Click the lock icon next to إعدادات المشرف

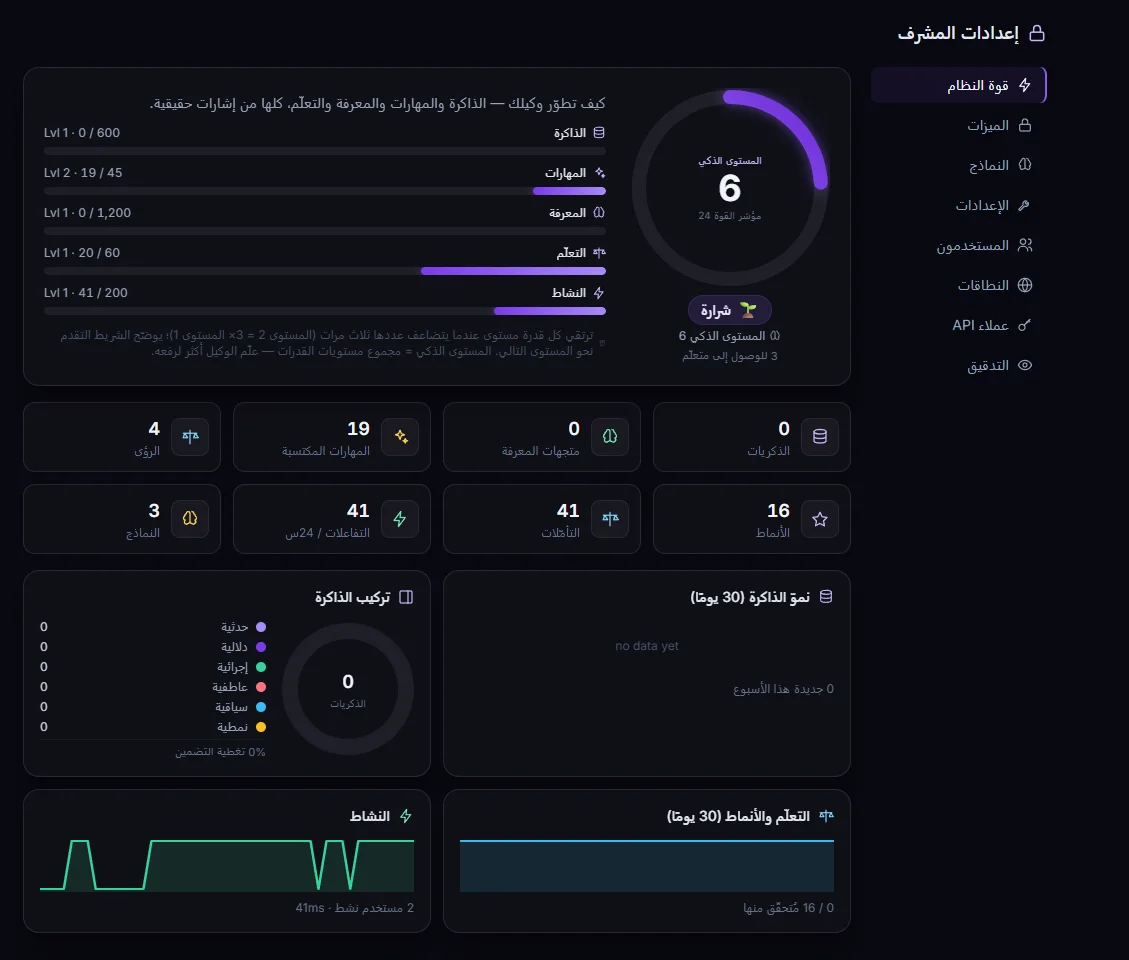tap(1037, 33)
